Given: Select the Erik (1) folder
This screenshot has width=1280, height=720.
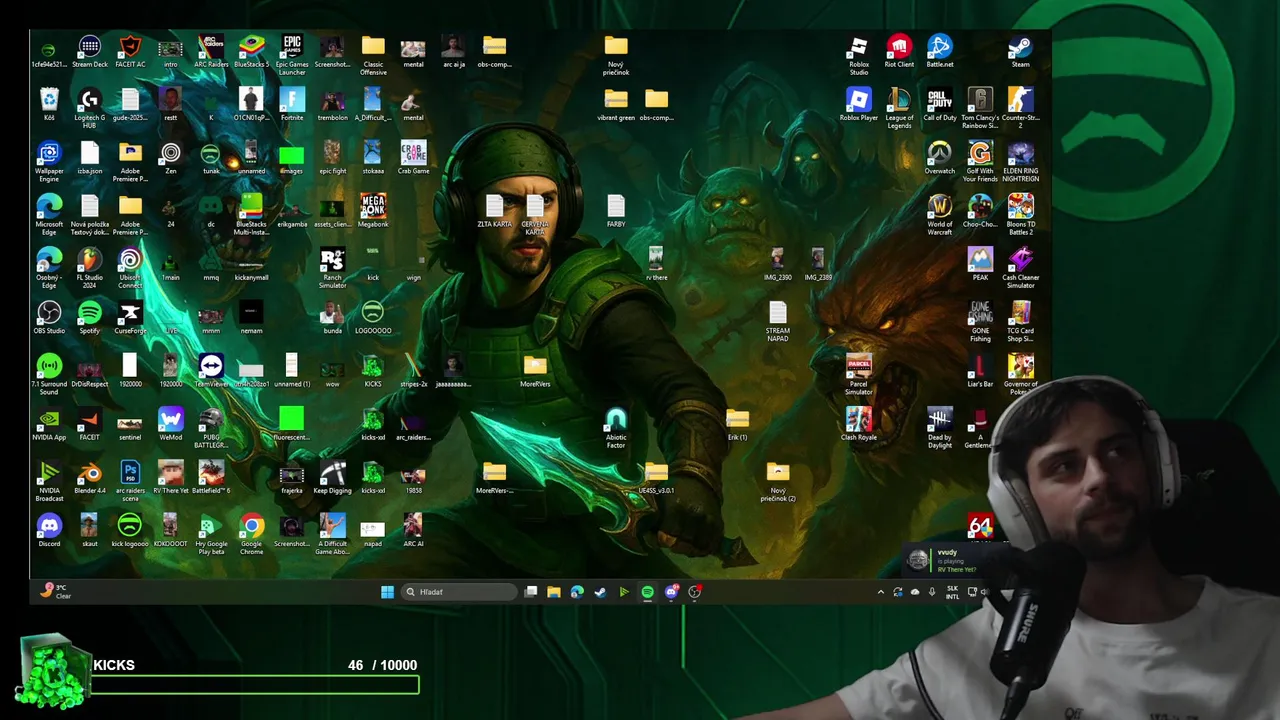Looking at the screenshot, I should click(737, 425).
